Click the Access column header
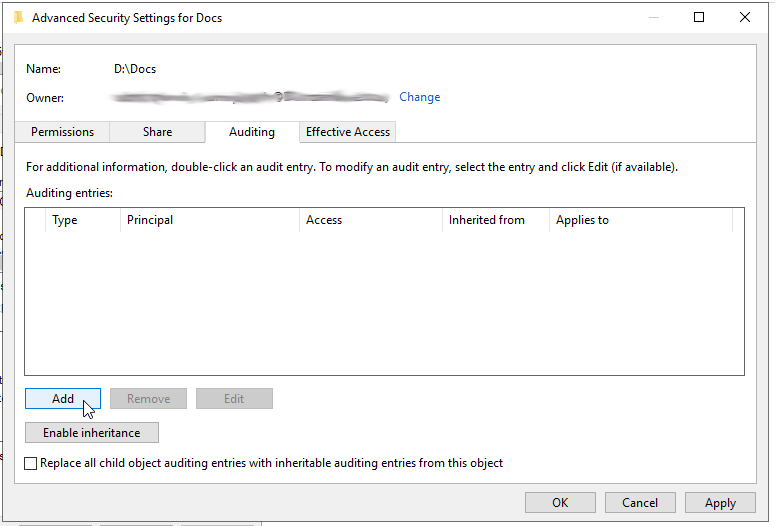The height and width of the screenshot is (526, 775). point(371,220)
